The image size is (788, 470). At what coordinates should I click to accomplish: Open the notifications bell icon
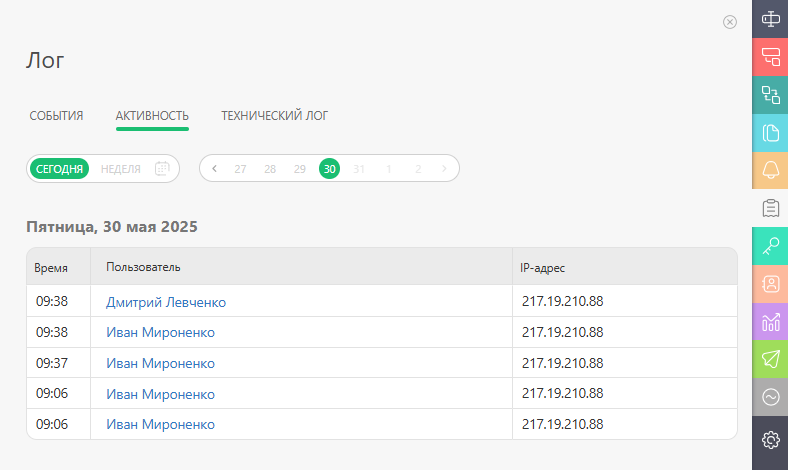pyautogui.click(x=770, y=170)
